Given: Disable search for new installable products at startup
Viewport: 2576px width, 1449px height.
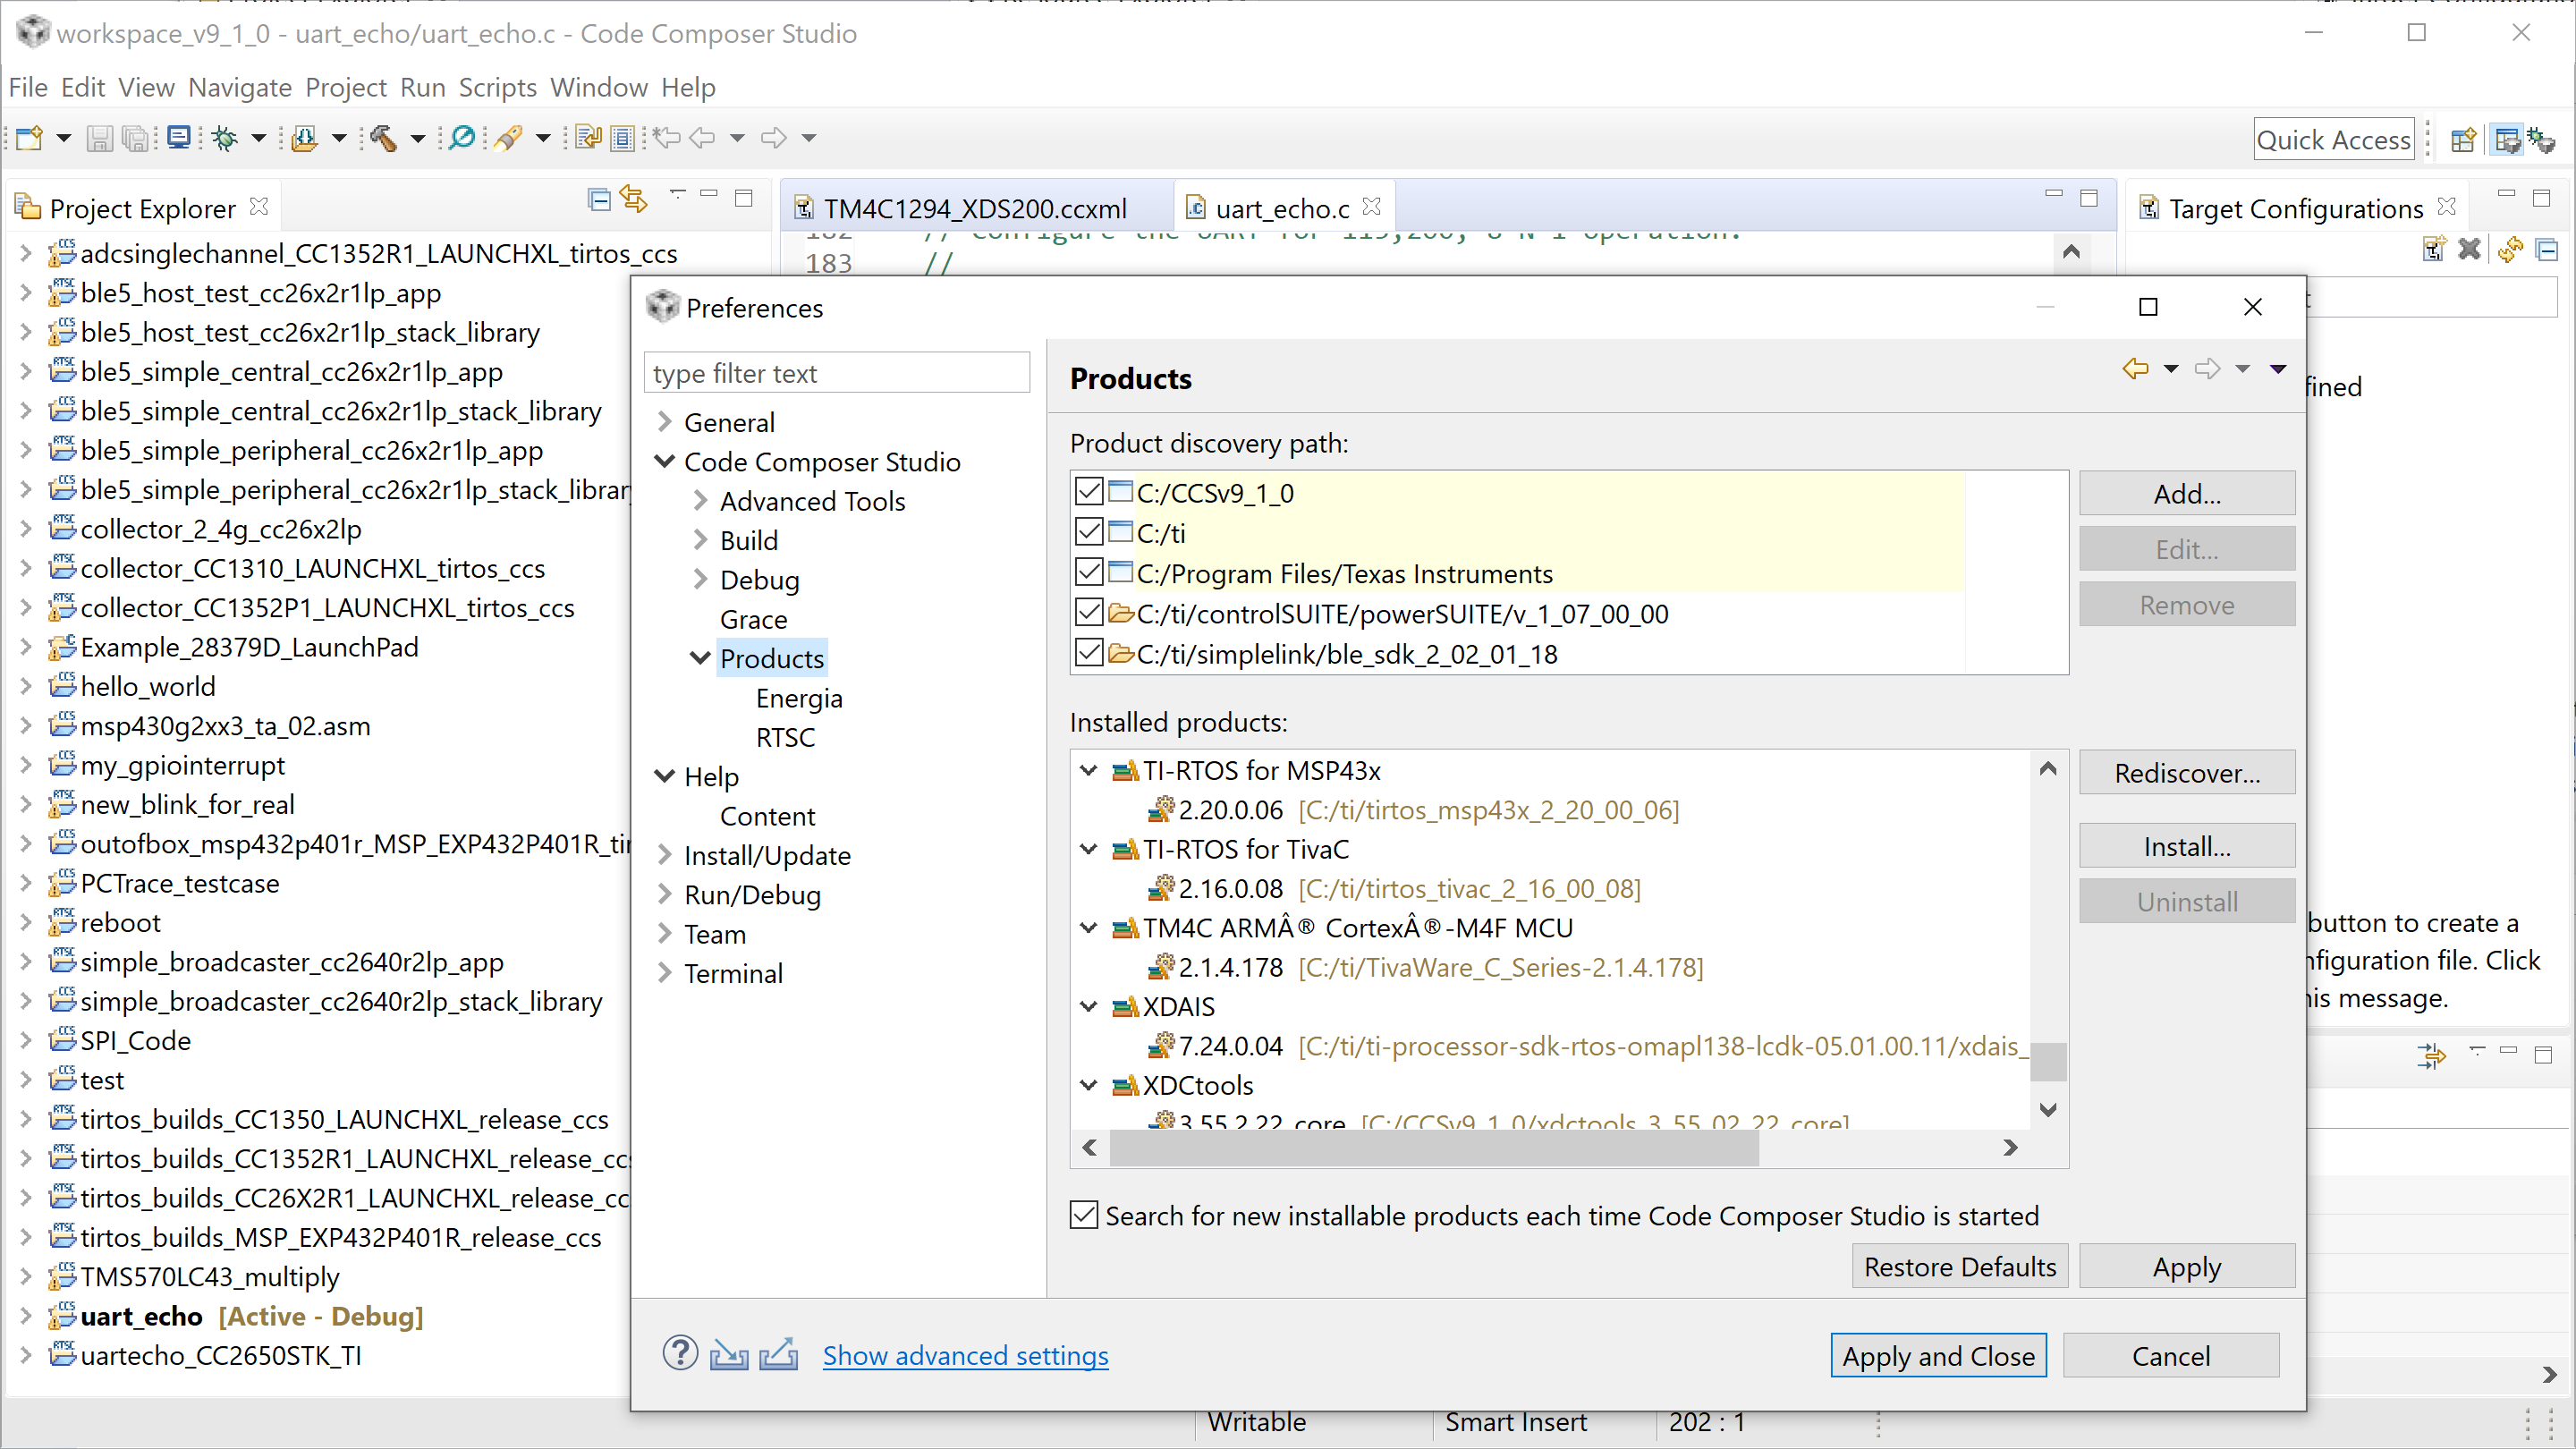Looking at the screenshot, I should (x=1084, y=1215).
